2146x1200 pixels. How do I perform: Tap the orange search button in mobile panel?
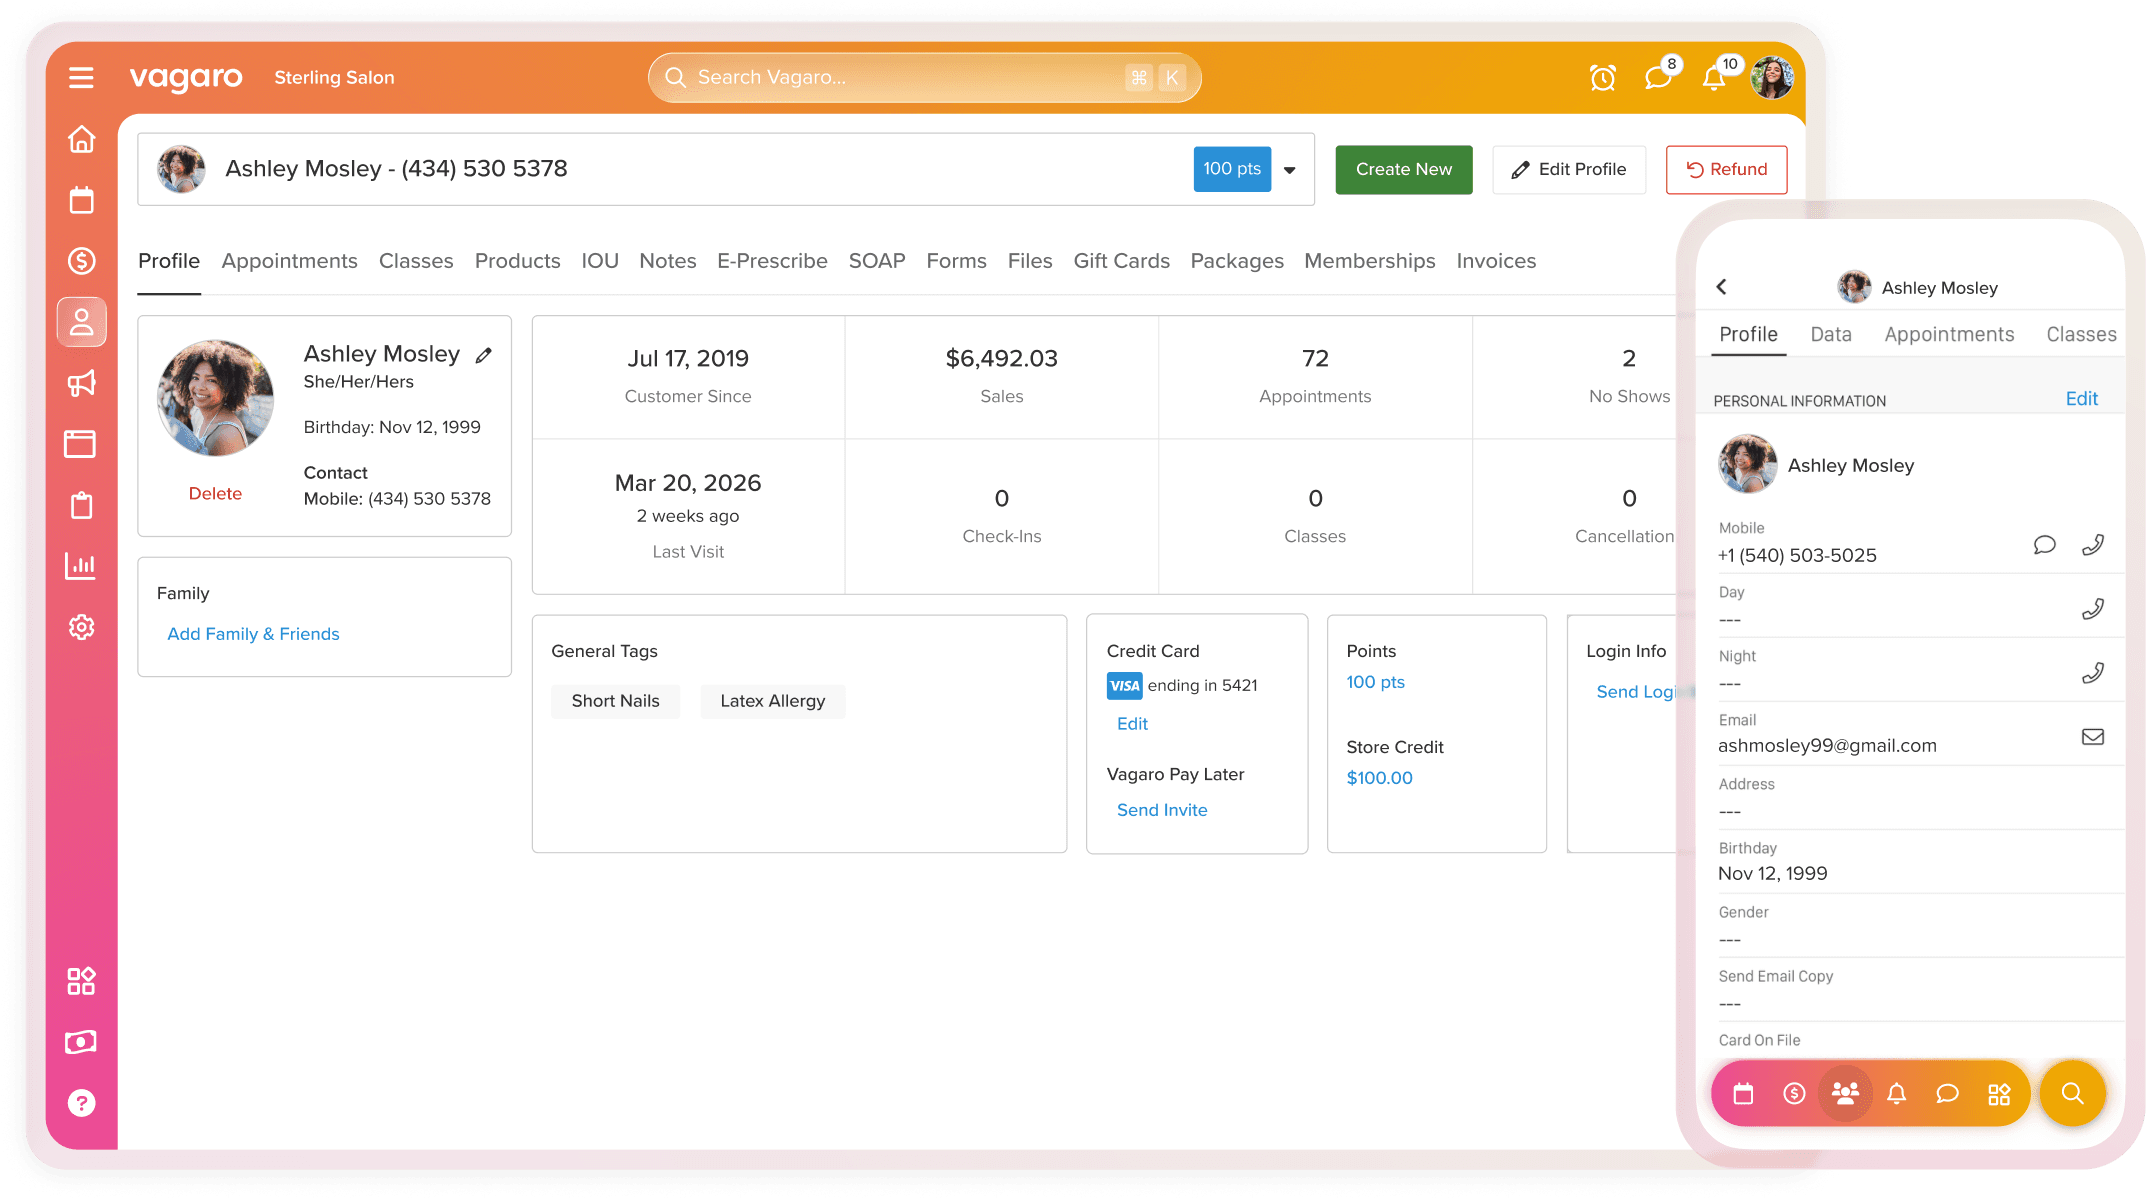2073,1093
